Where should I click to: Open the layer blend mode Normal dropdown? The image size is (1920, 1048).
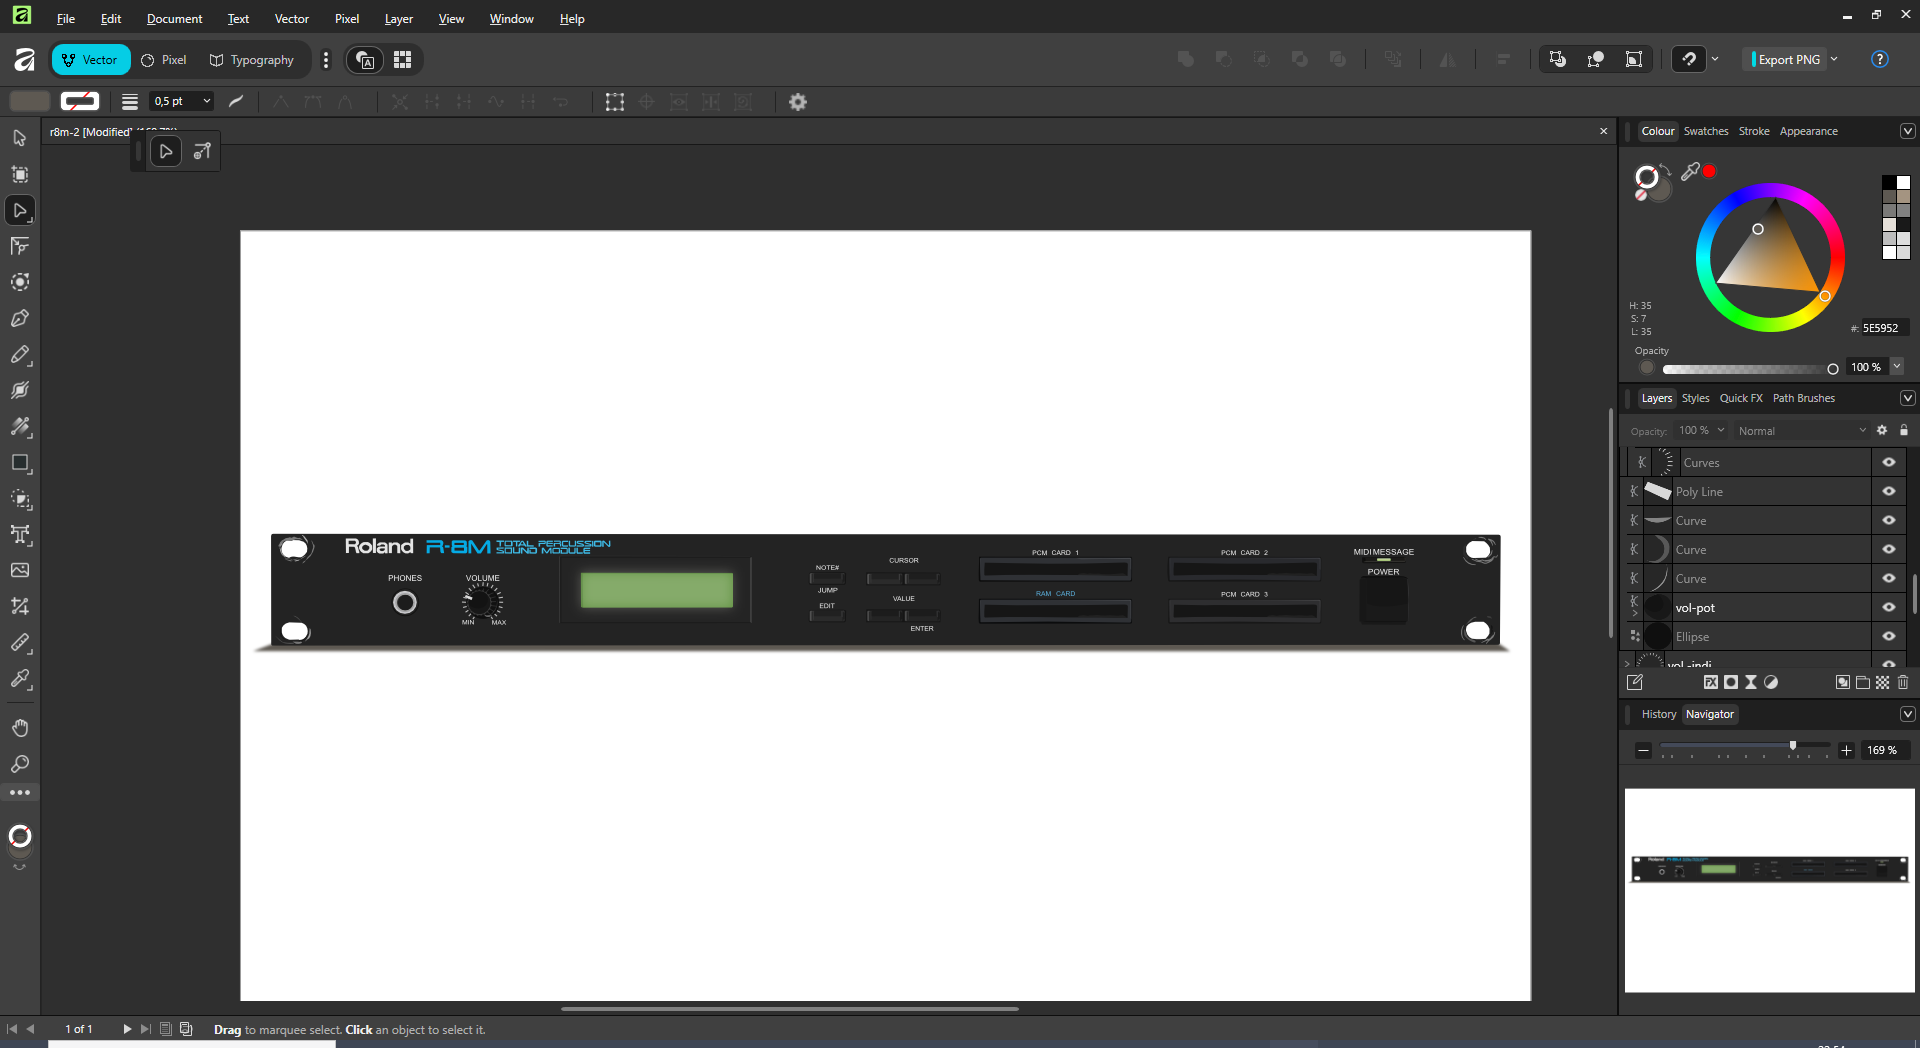pyautogui.click(x=1801, y=431)
